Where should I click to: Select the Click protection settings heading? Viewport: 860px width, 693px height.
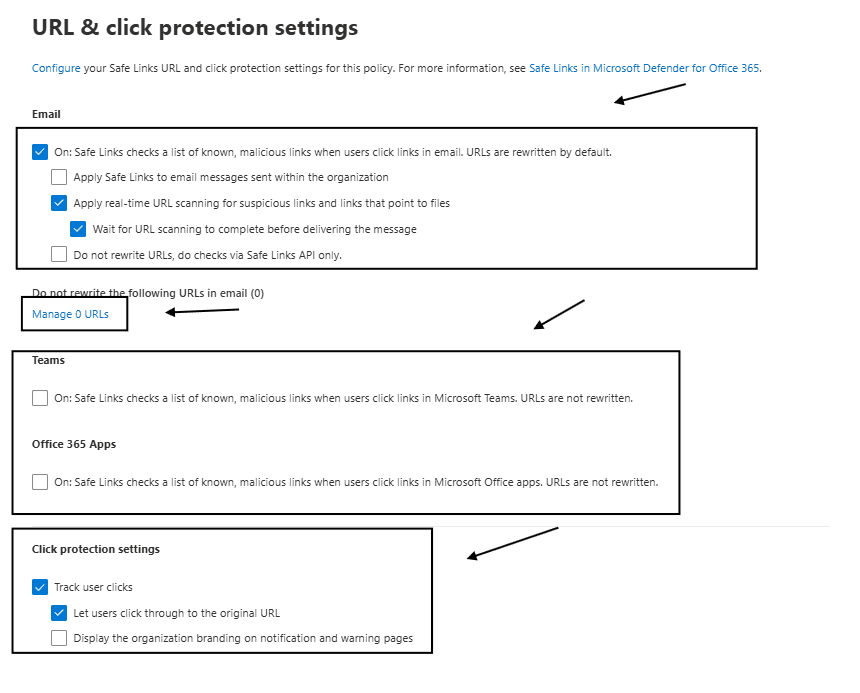(96, 549)
